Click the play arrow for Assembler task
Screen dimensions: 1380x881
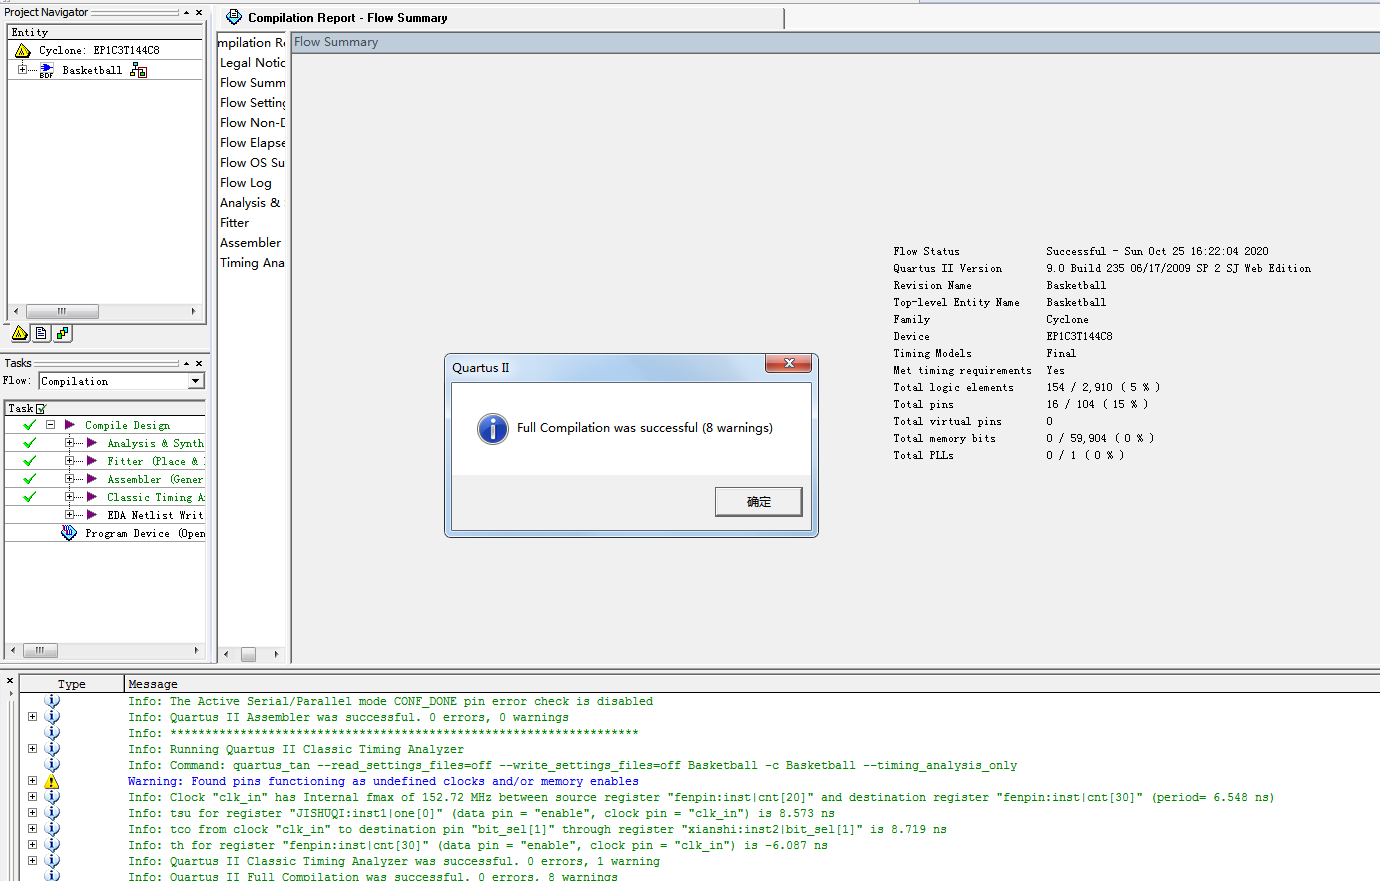click(x=92, y=479)
